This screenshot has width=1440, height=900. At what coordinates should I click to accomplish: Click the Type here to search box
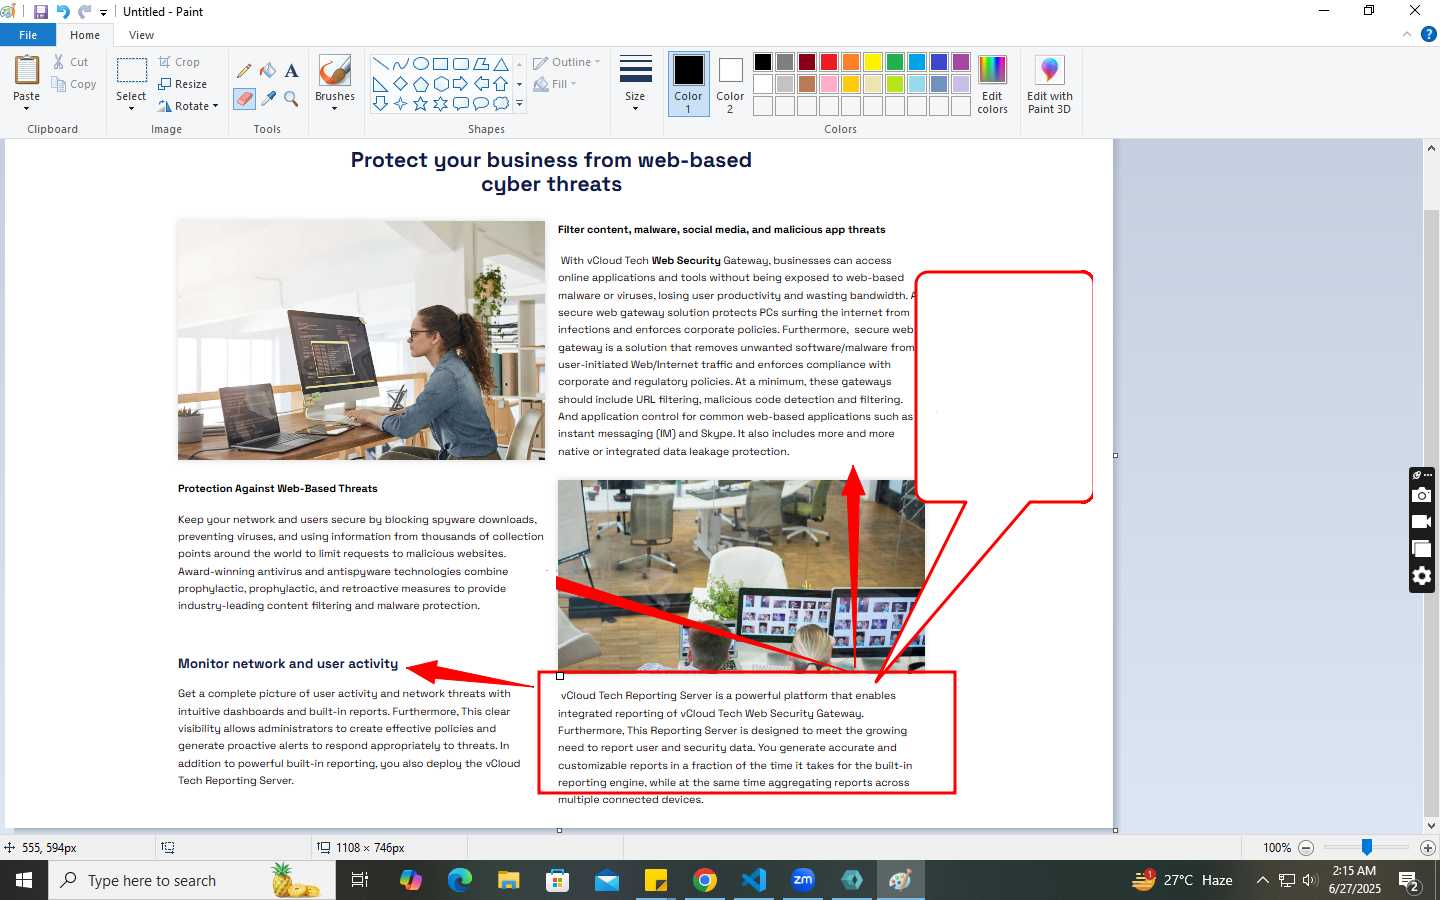192,880
